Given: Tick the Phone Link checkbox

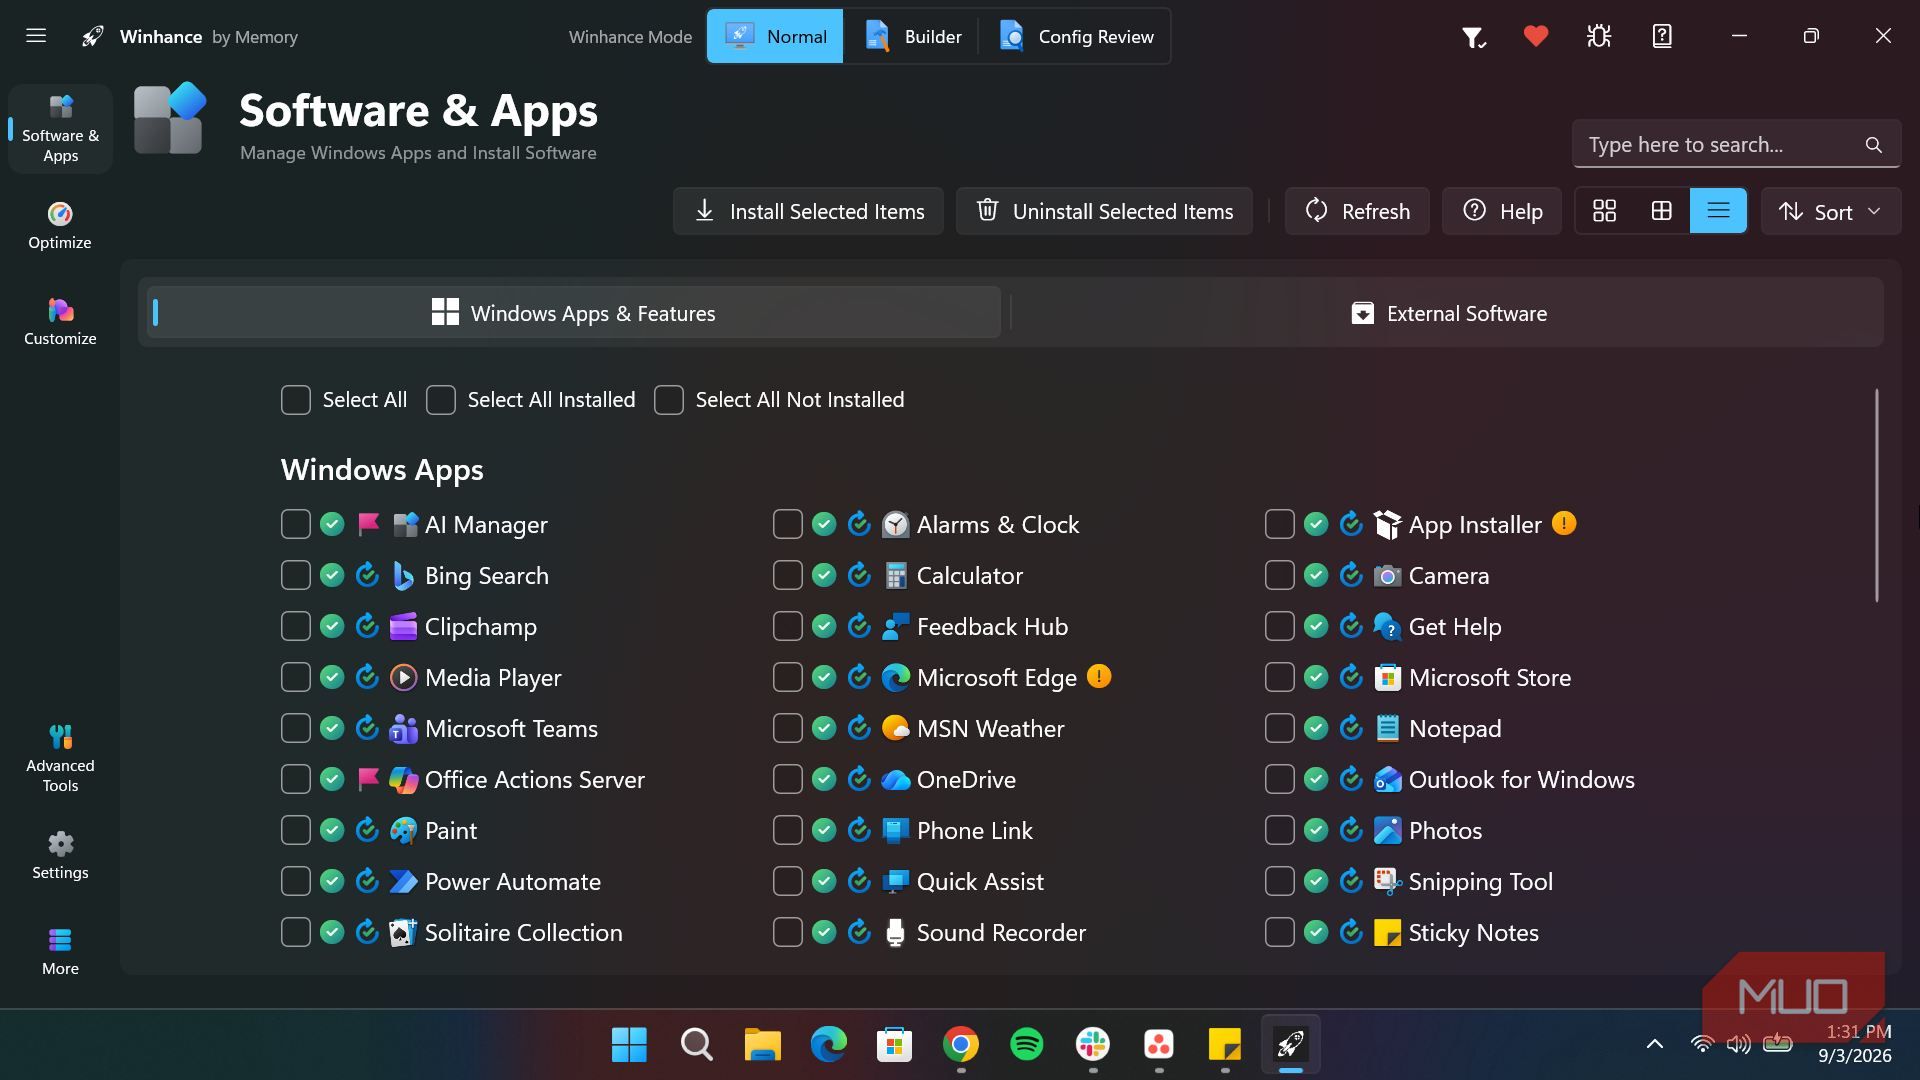Looking at the screenshot, I should (788, 830).
